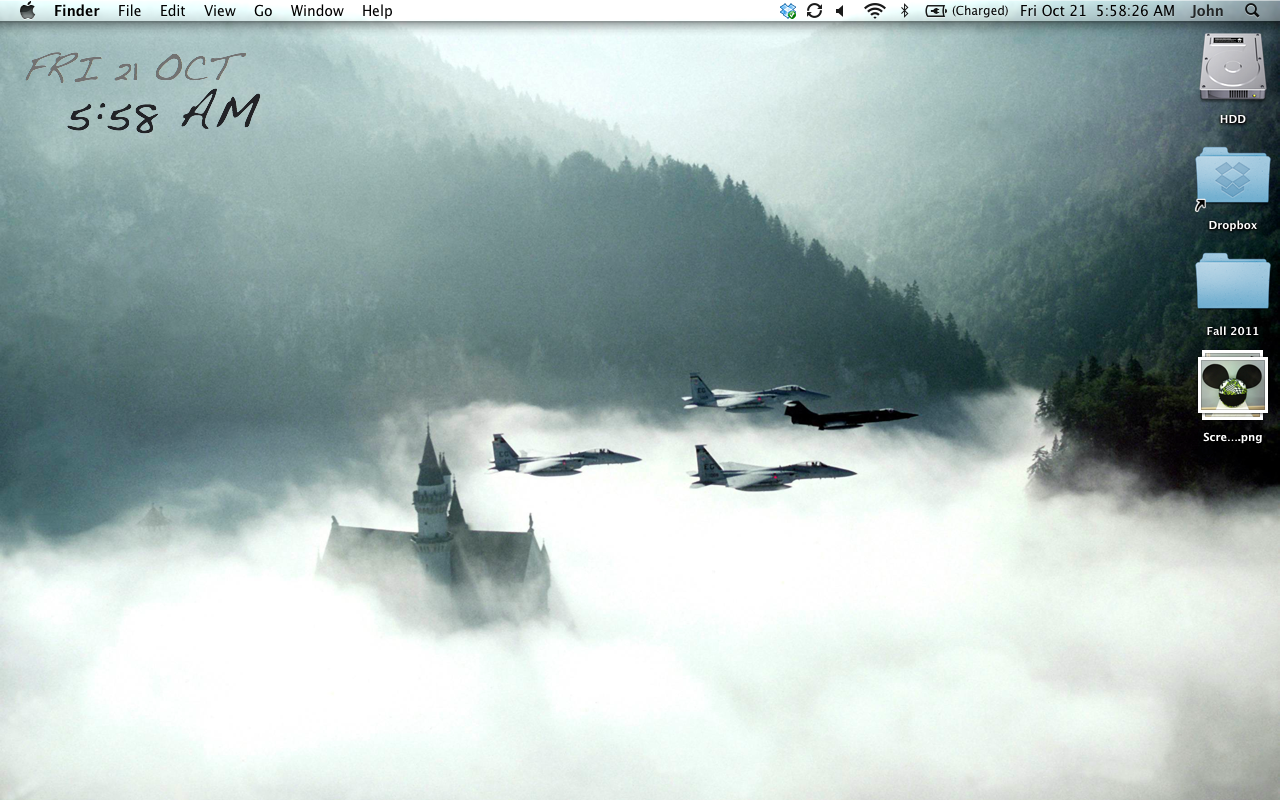Open the Go menu
Viewport: 1280px width, 800px height.
tap(263, 11)
